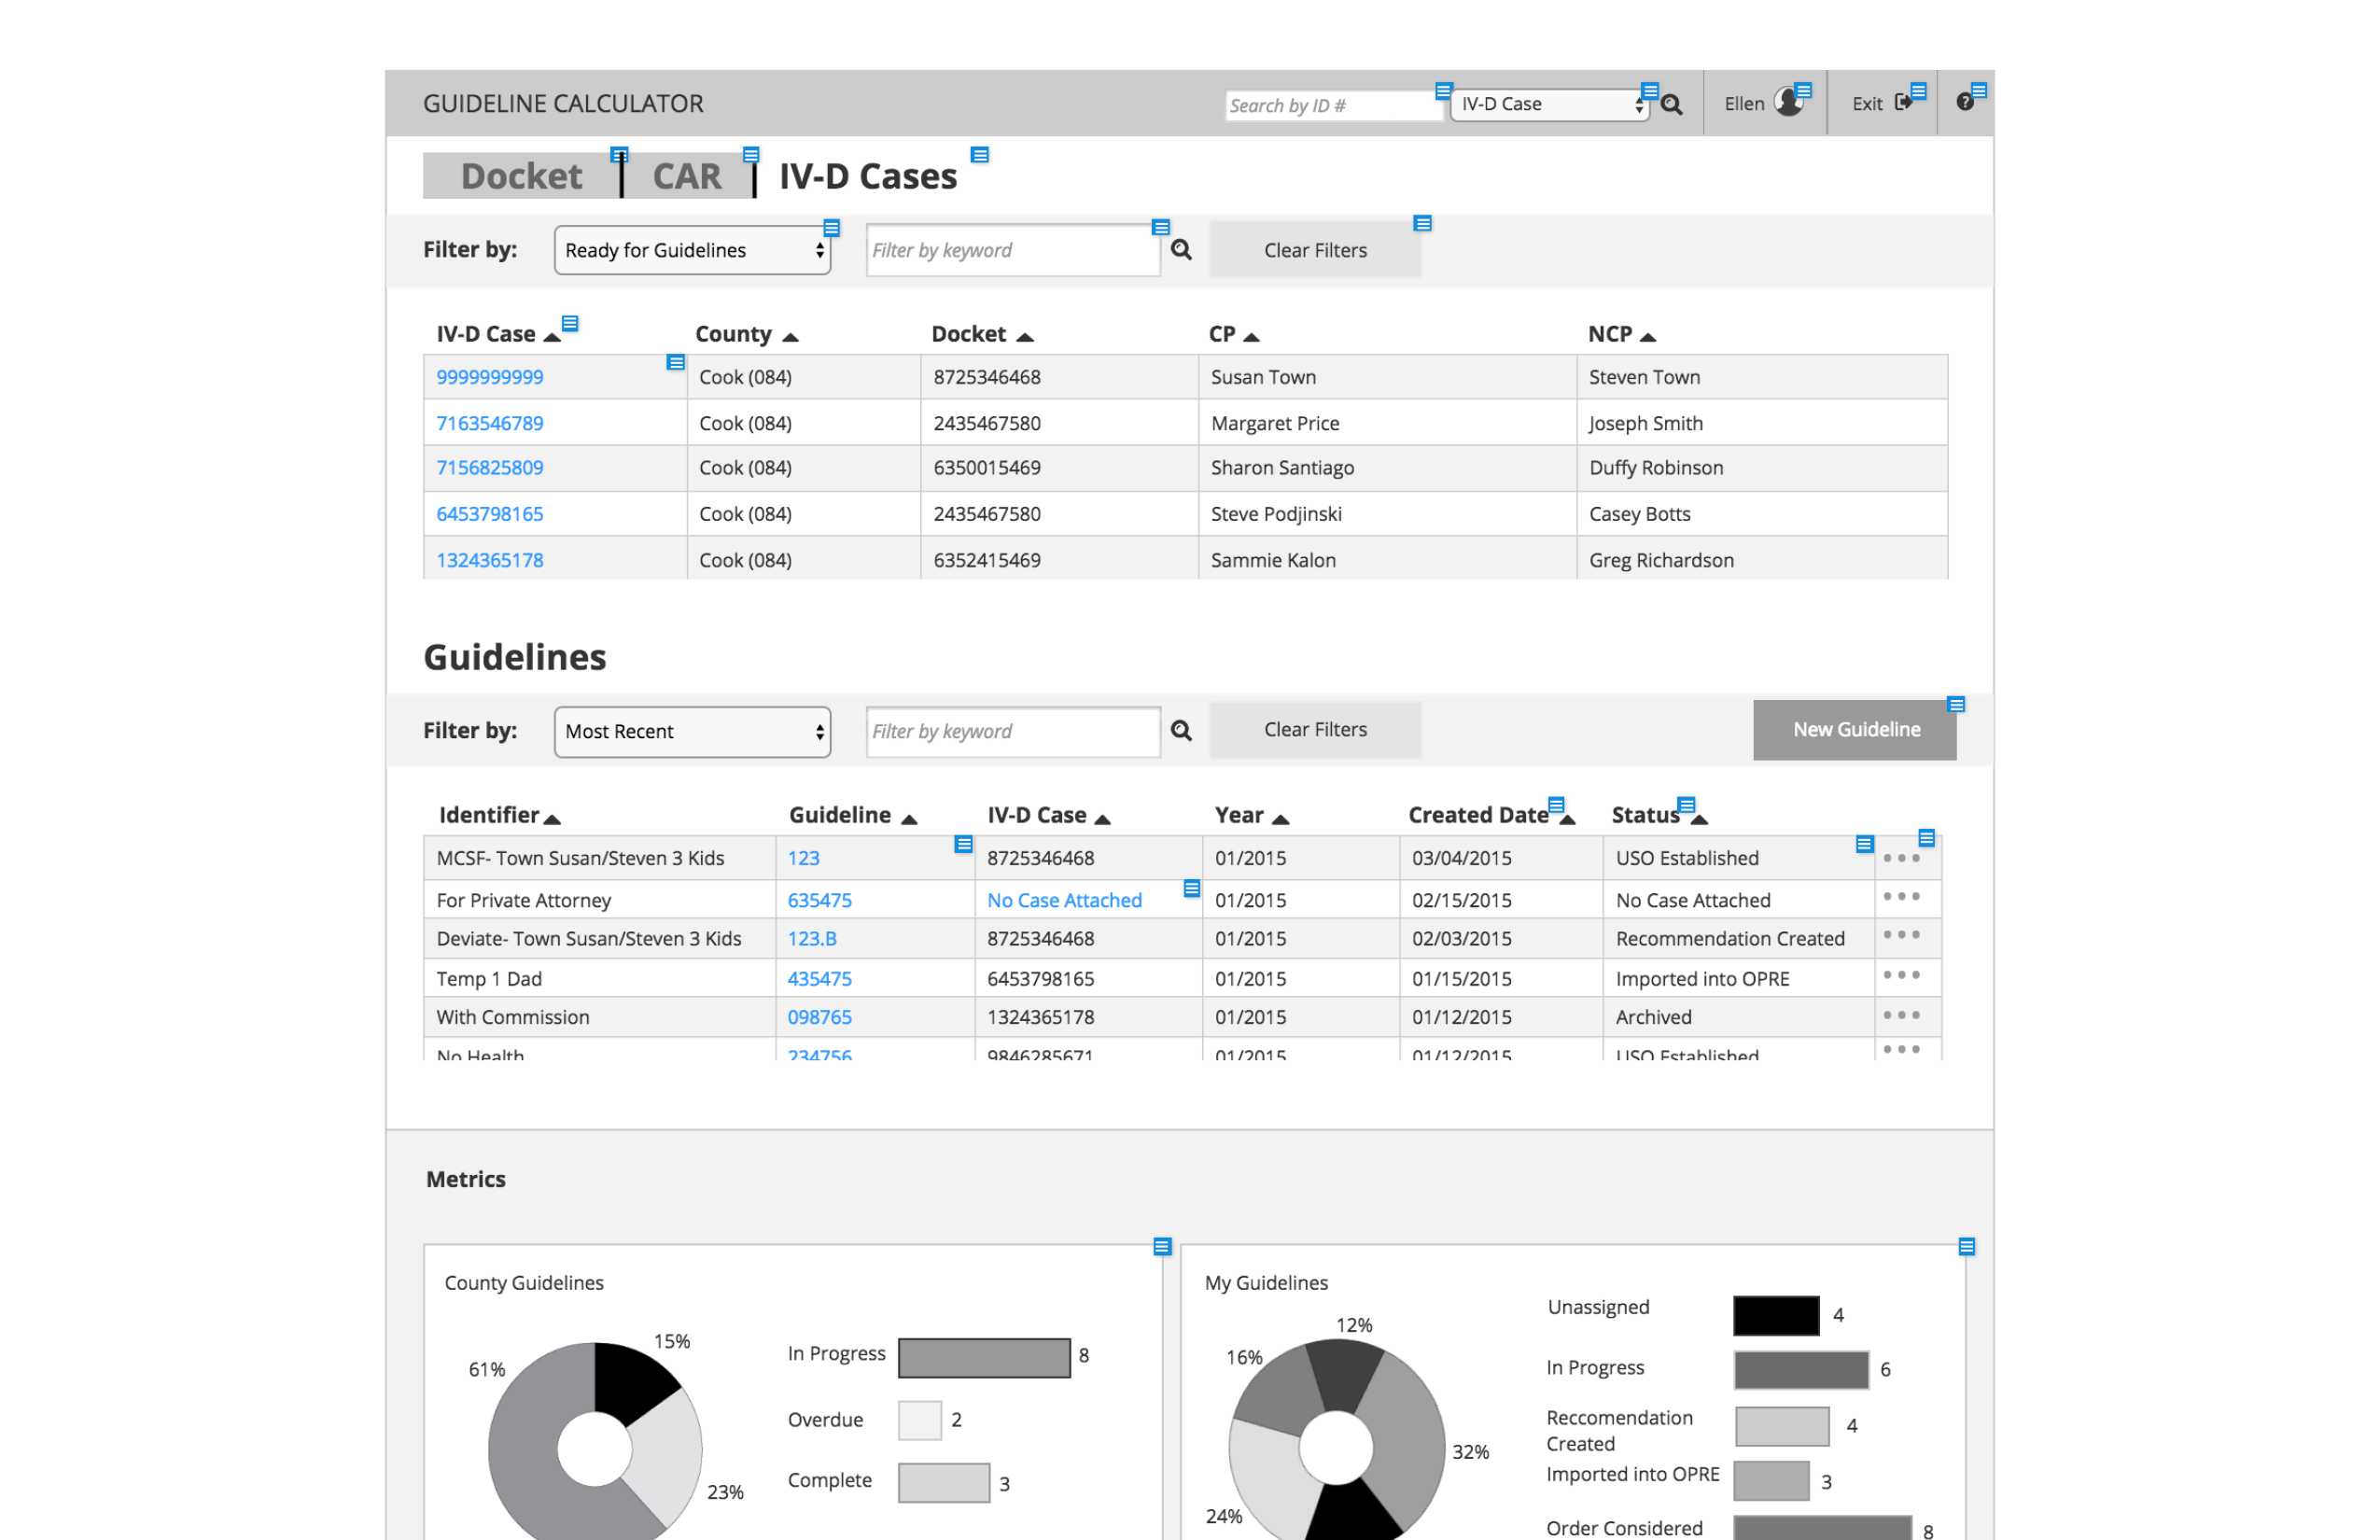Click the search icon beside Guidelines keyword filter
The image size is (2380, 1540).
pos(1181,731)
